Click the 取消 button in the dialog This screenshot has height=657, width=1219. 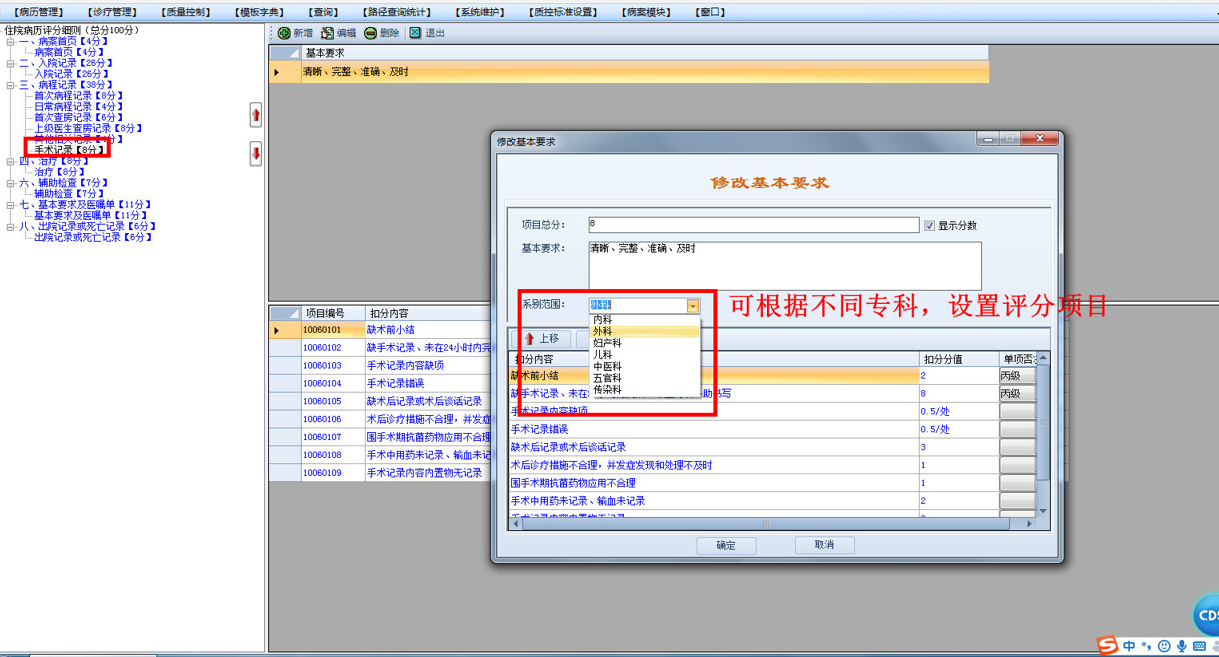824,545
